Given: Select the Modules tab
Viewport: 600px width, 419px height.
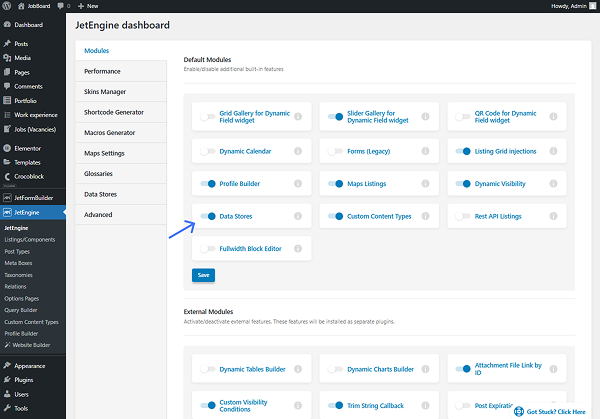Looking at the screenshot, I should point(121,51).
